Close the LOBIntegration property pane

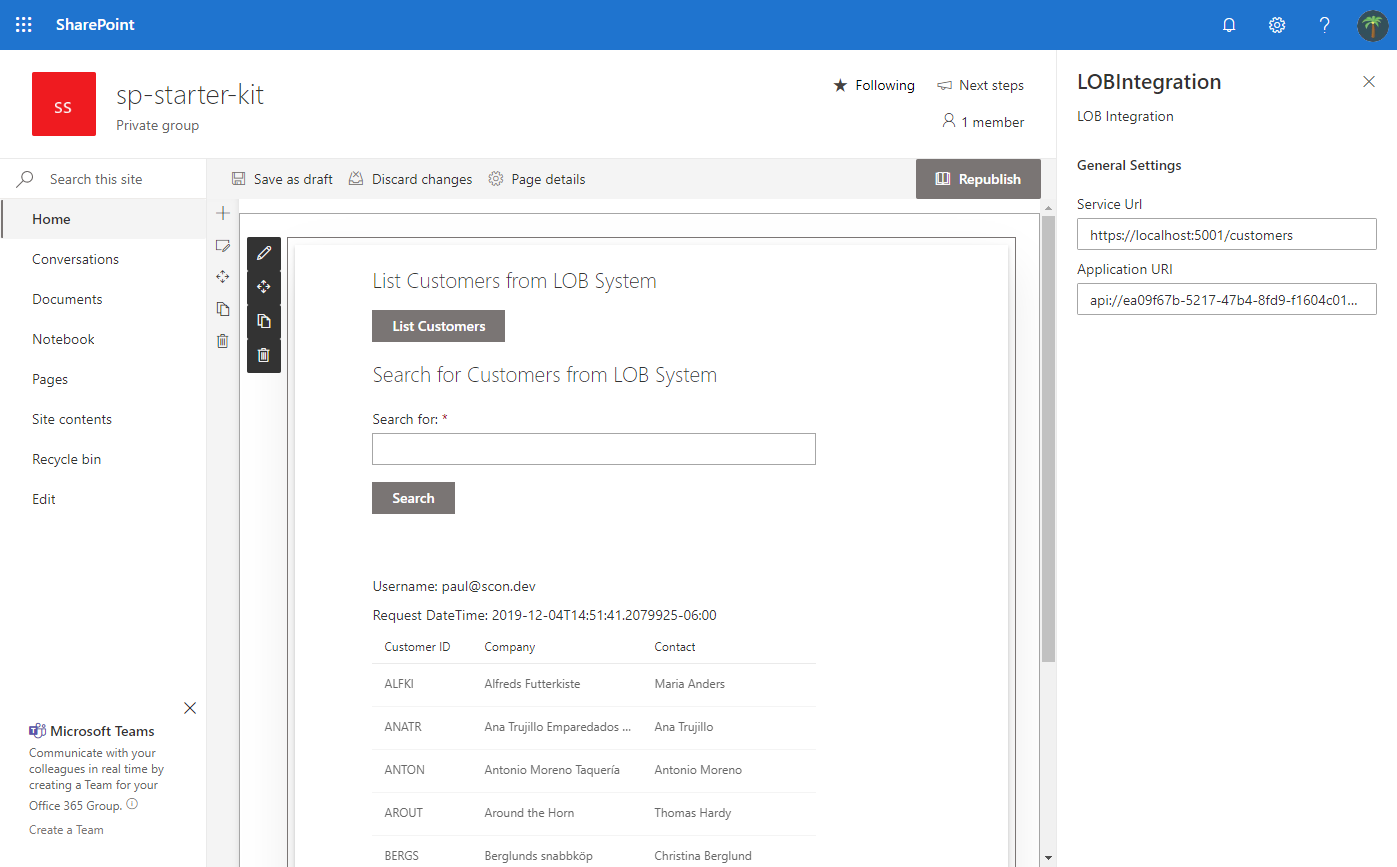click(1369, 82)
